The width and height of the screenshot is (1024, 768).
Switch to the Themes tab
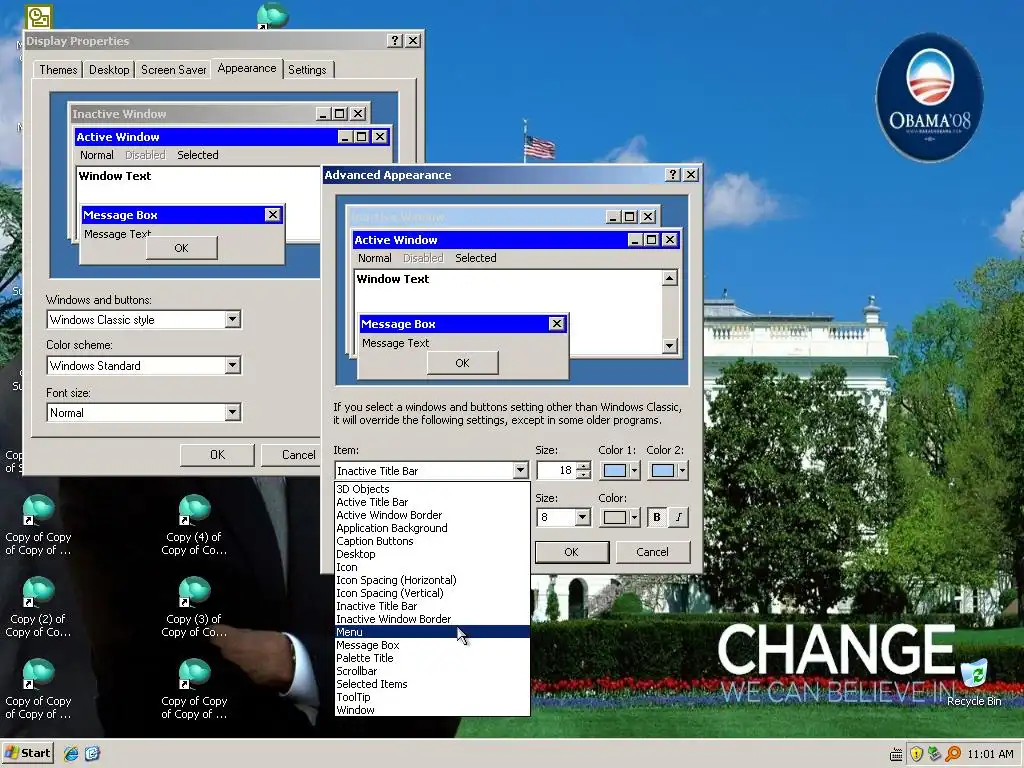[x=58, y=70]
